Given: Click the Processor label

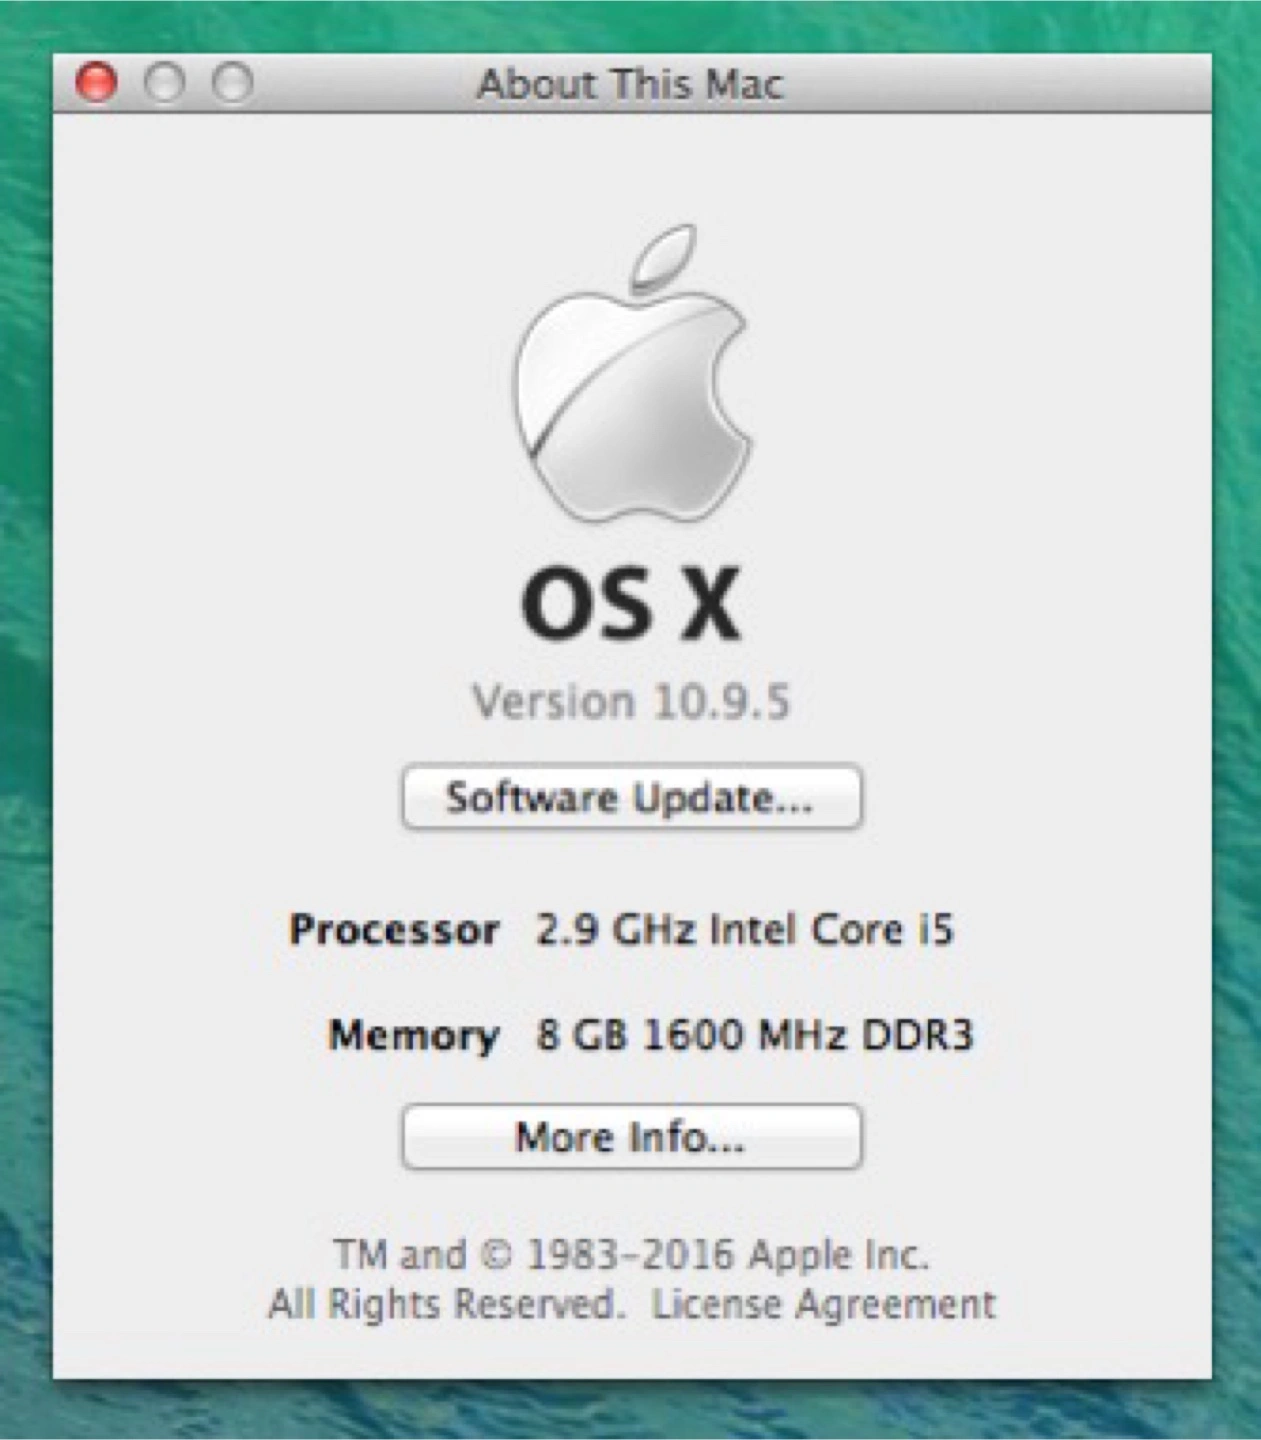Looking at the screenshot, I should 394,930.
